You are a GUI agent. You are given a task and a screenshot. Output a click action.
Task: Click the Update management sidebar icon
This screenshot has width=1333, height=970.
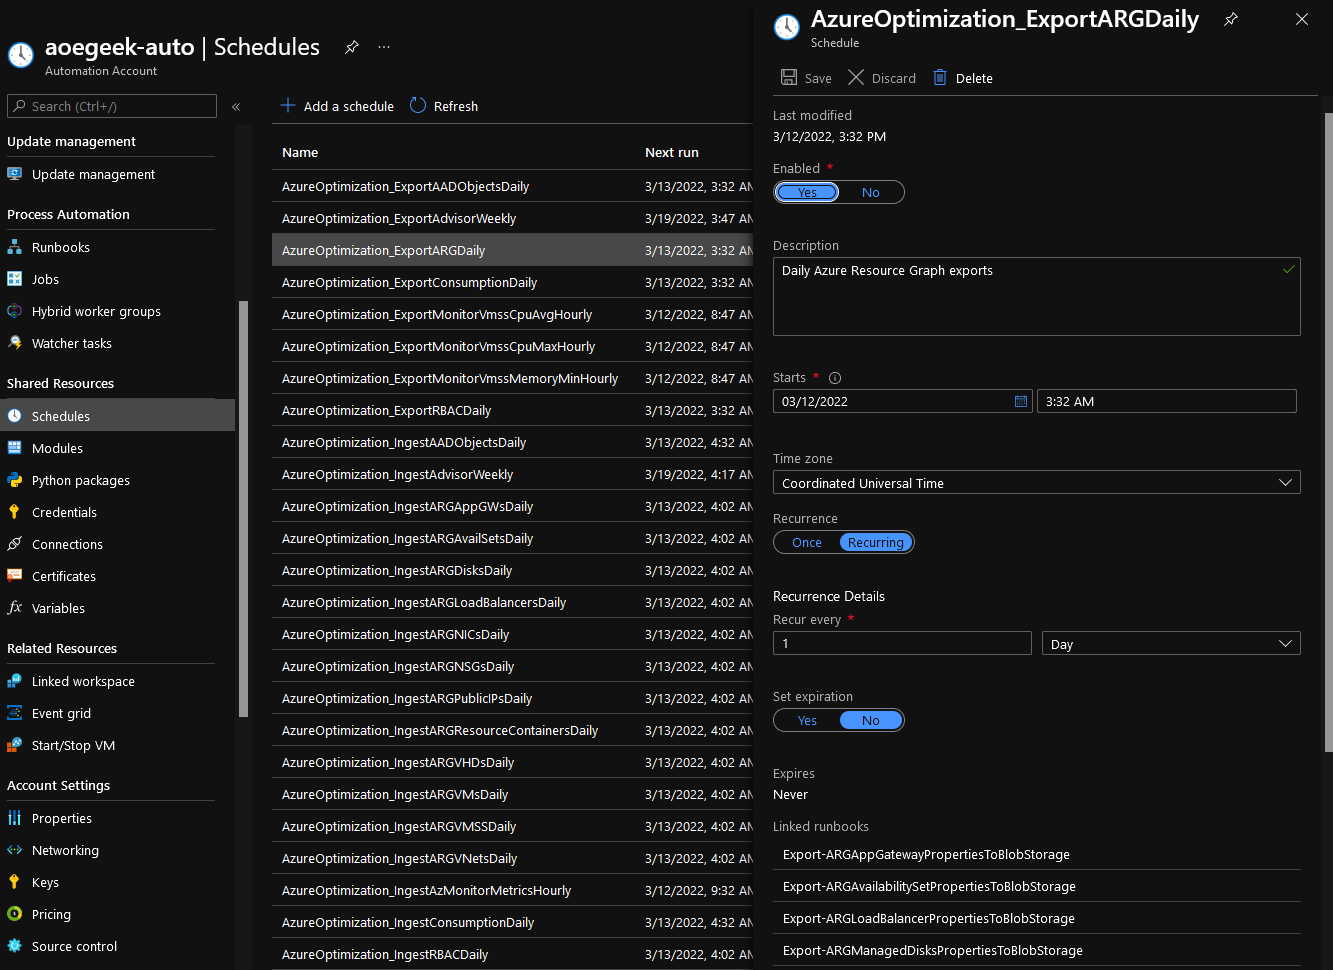tap(15, 174)
